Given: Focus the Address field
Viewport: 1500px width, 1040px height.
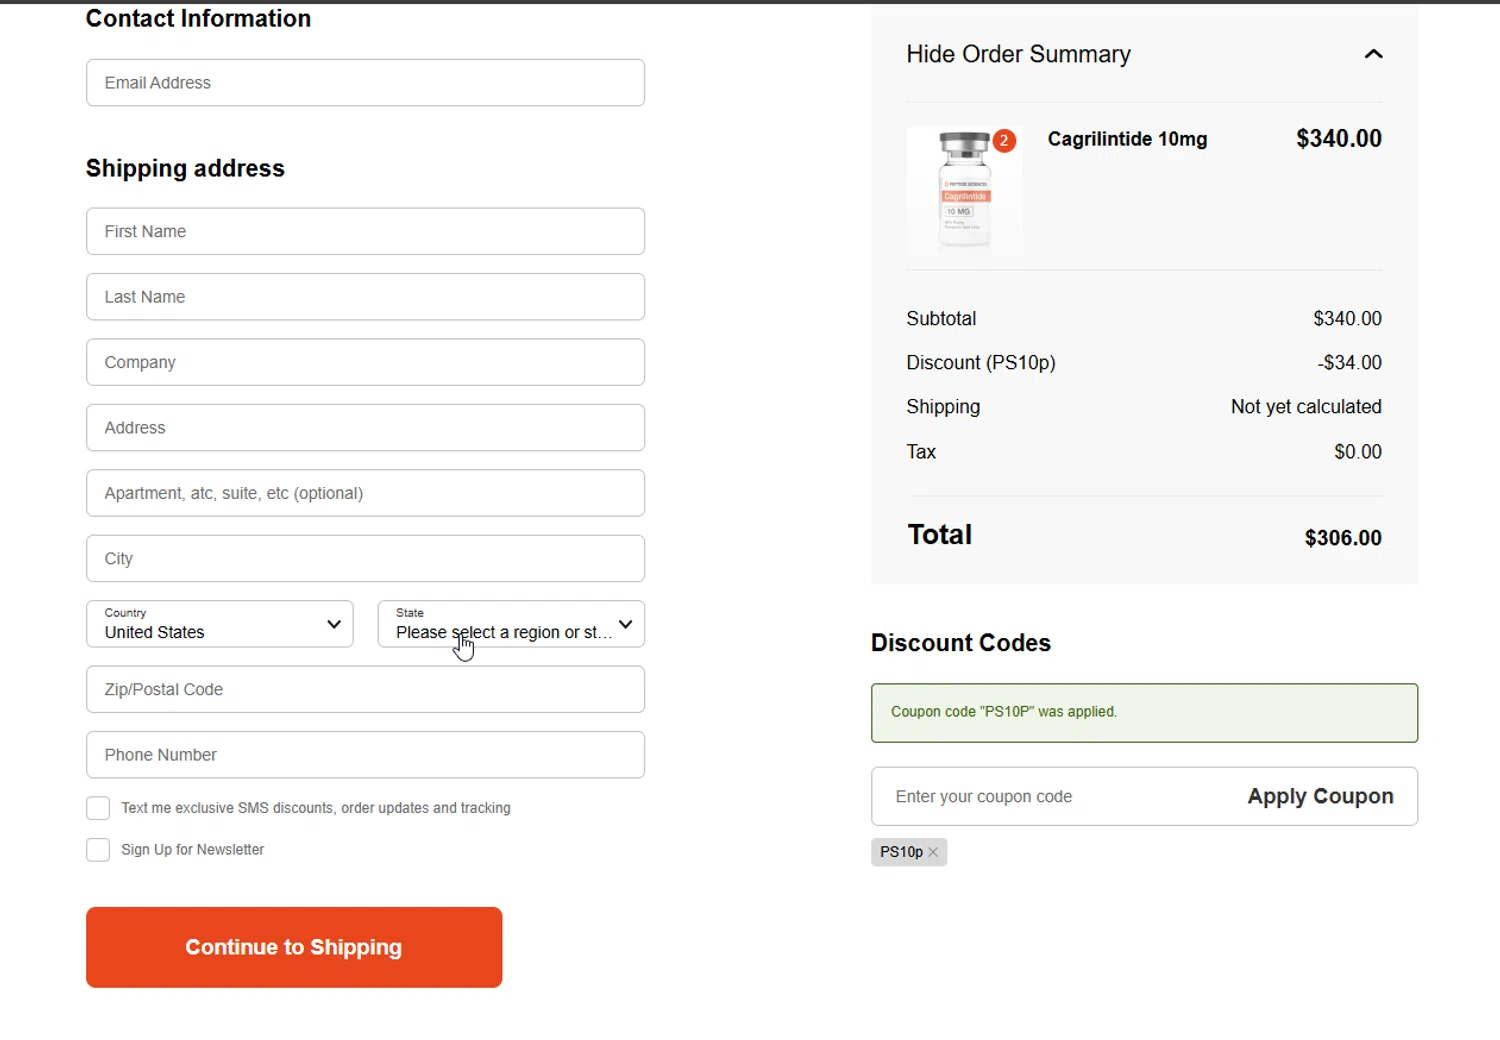Looking at the screenshot, I should tap(365, 428).
